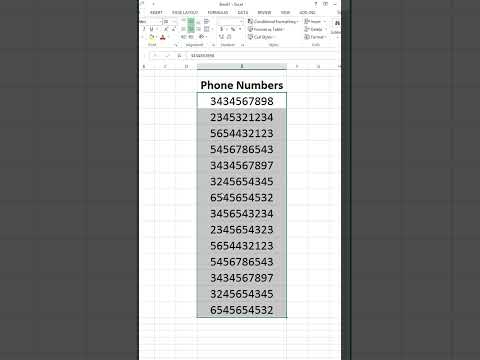Increase the indent
Image resolution: width=480 pixels, height=360 pixels.
[191, 37]
